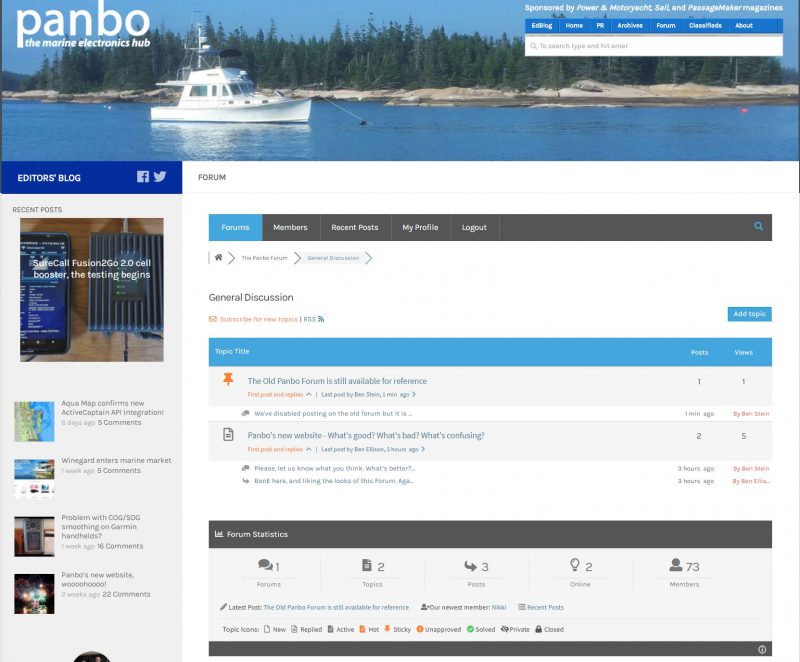
Task: Open Panbo's new website, woooohoooo! post
Action: tap(97, 579)
